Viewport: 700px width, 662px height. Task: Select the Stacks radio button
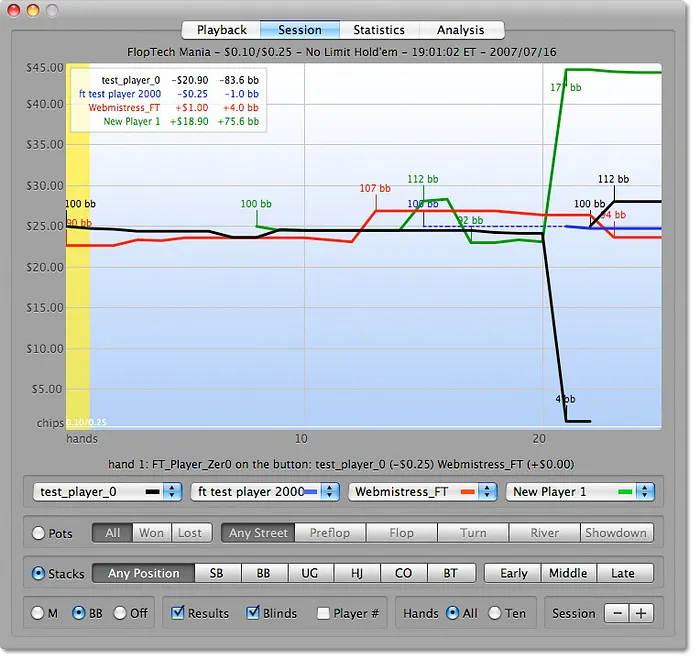38,574
